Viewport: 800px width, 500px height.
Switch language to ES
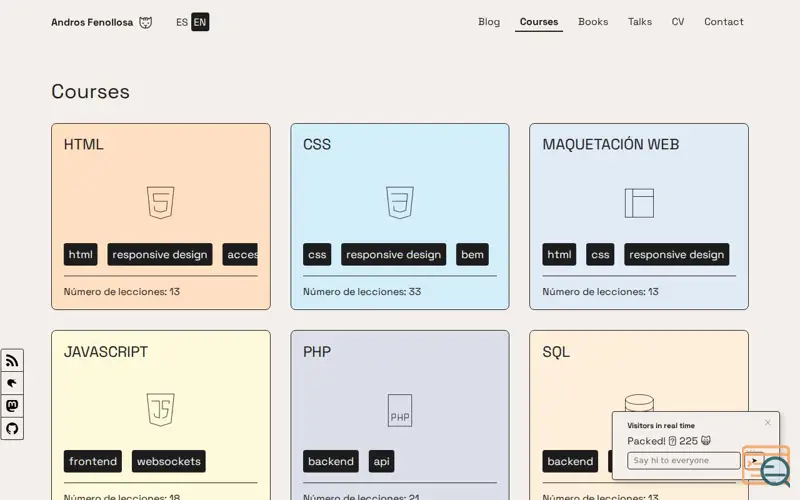tap(182, 22)
